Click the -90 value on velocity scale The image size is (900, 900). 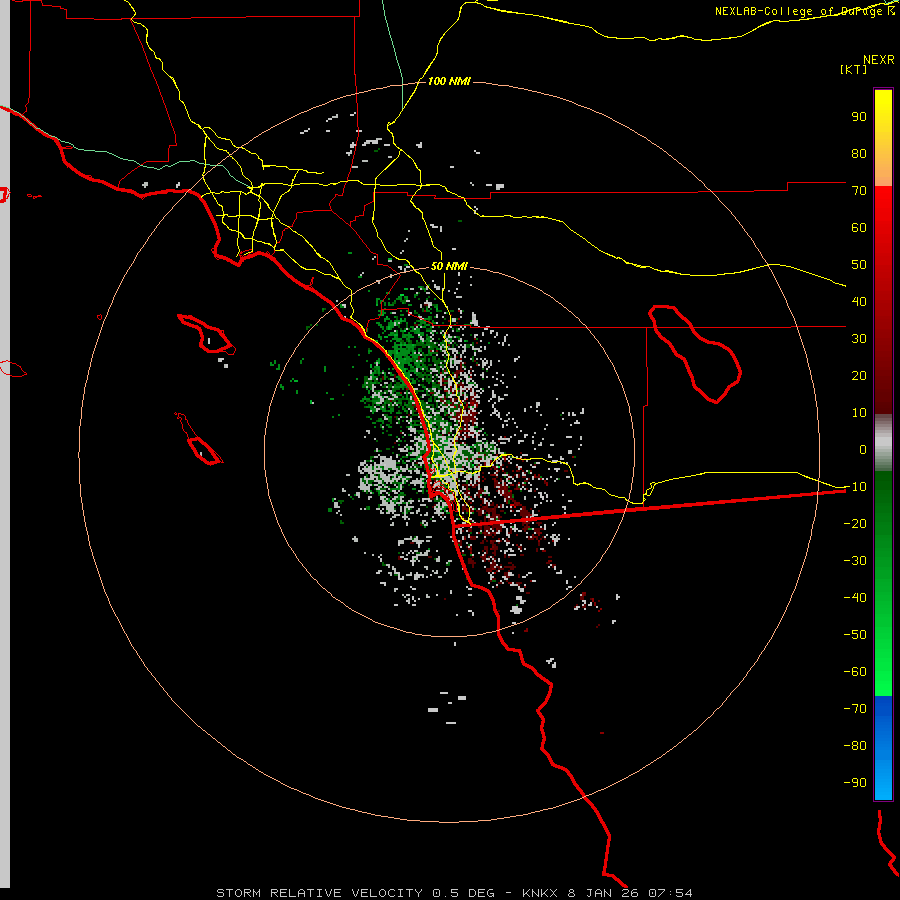855,783
